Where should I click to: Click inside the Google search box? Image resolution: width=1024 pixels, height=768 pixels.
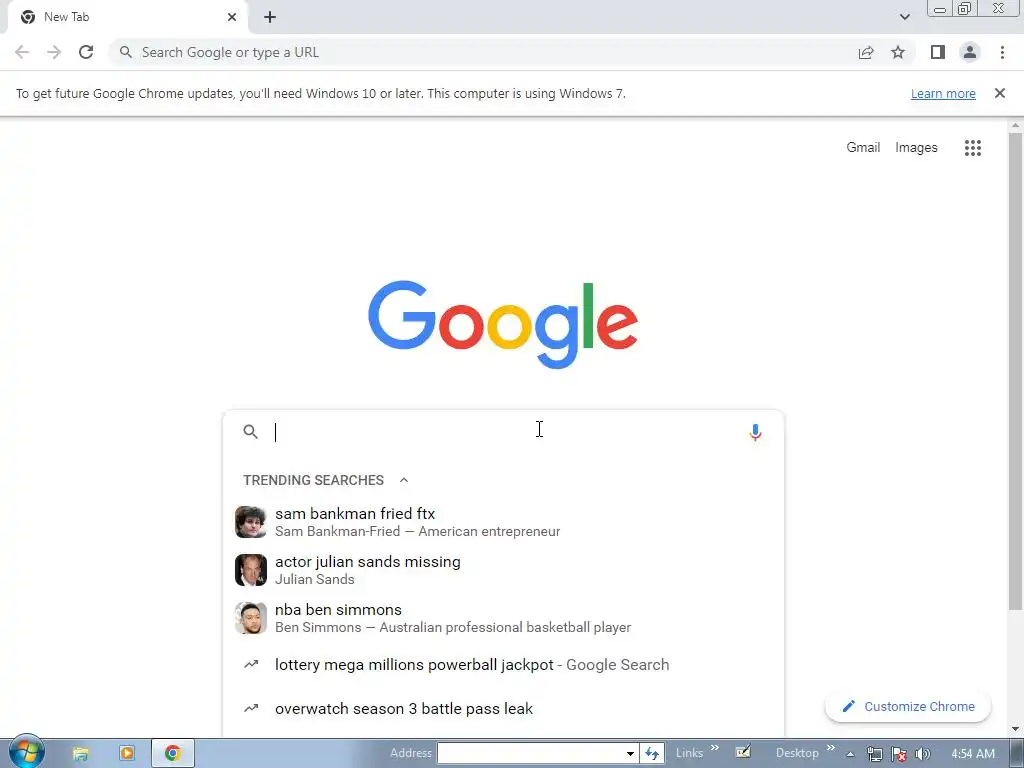pos(503,432)
